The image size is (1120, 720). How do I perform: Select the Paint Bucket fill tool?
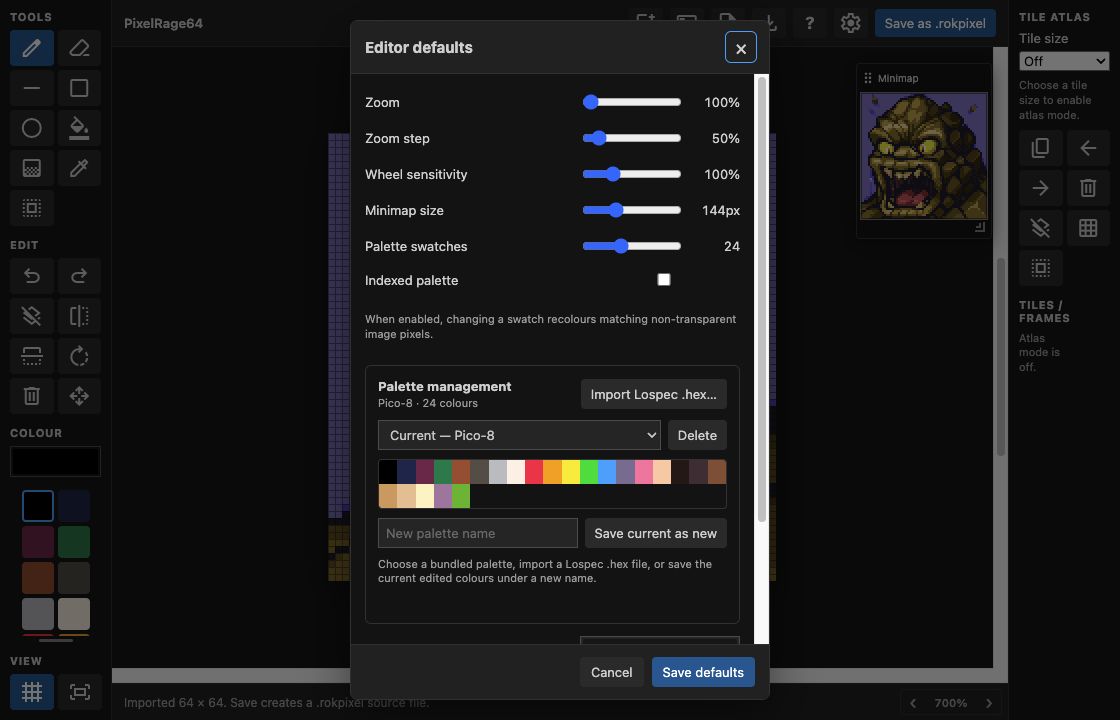coord(79,128)
